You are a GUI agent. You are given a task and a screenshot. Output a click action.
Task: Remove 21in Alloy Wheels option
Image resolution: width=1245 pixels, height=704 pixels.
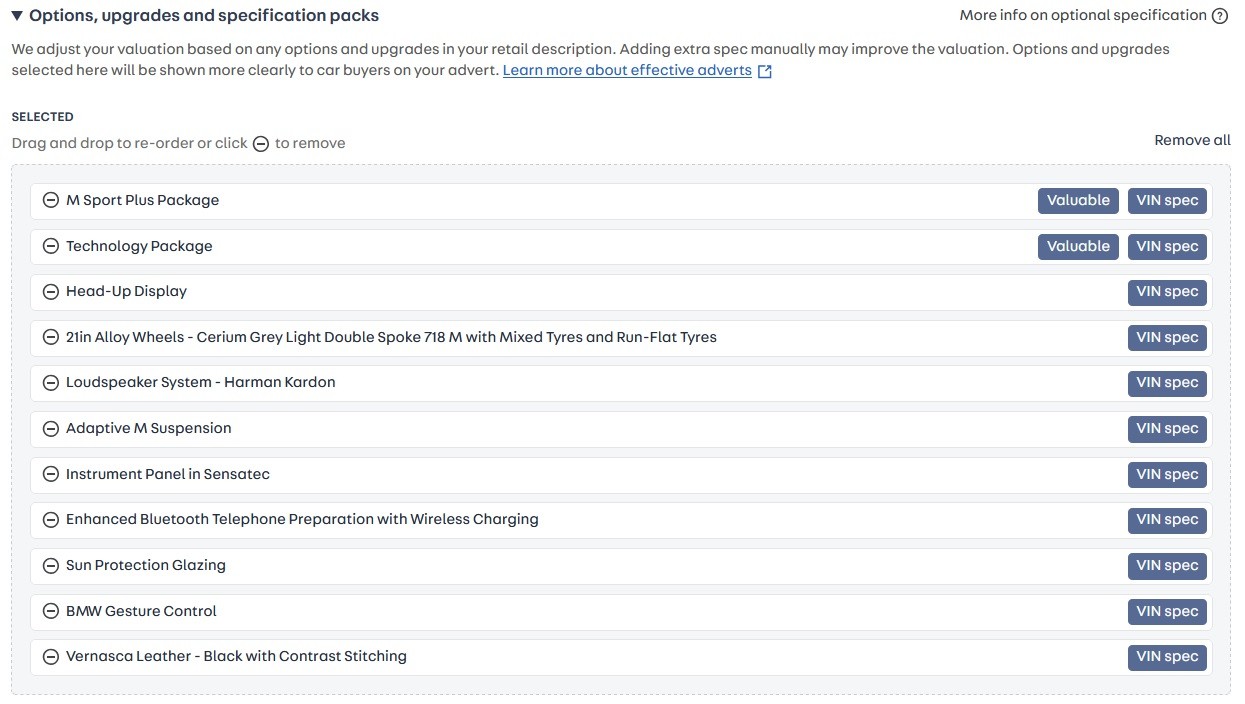click(50, 337)
